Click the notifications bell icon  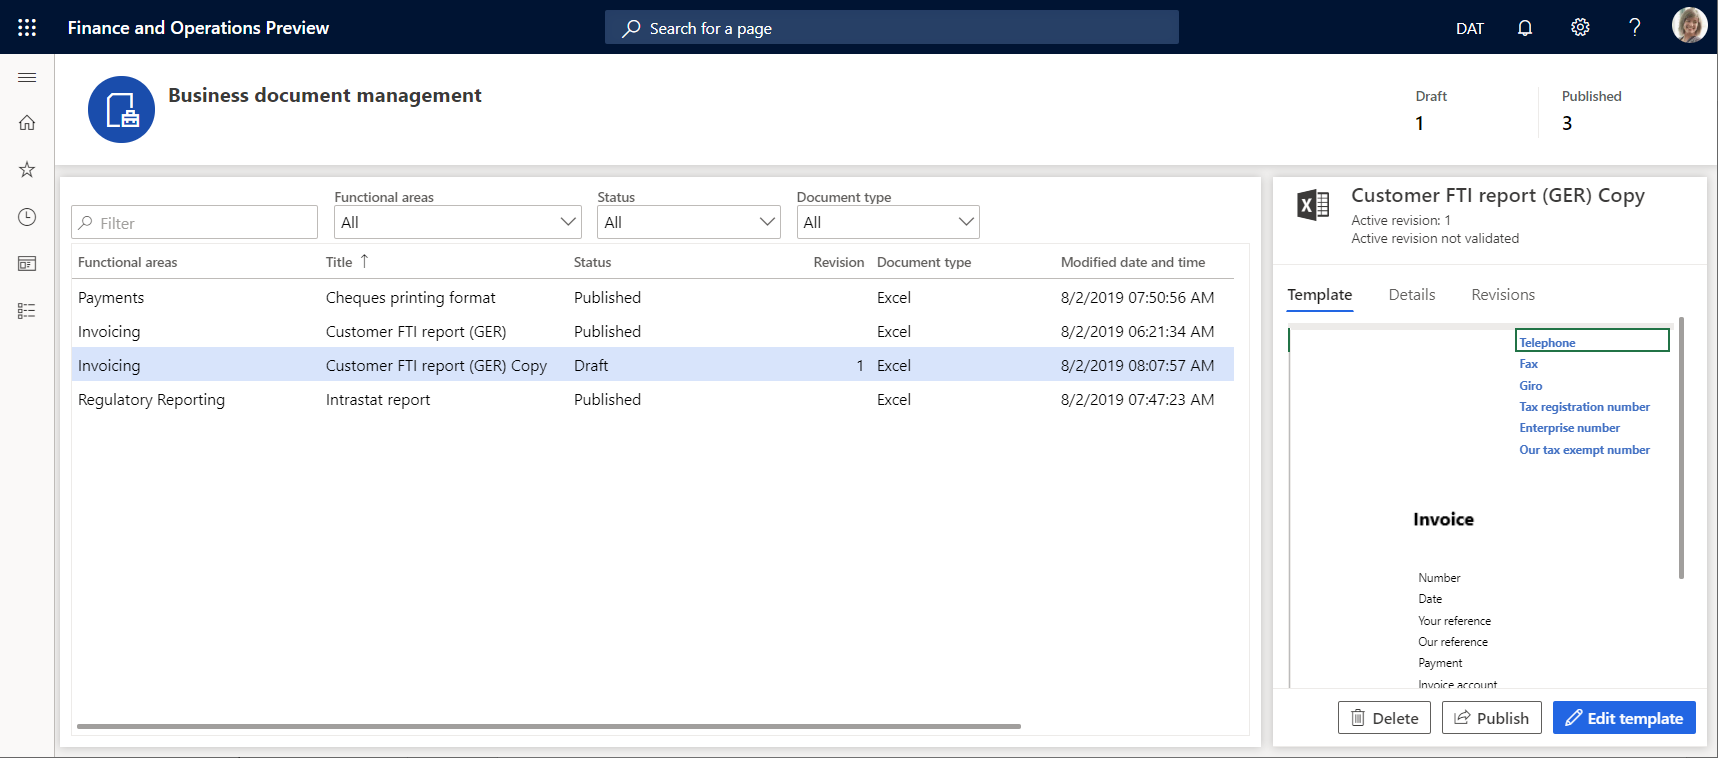[x=1525, y=28]
